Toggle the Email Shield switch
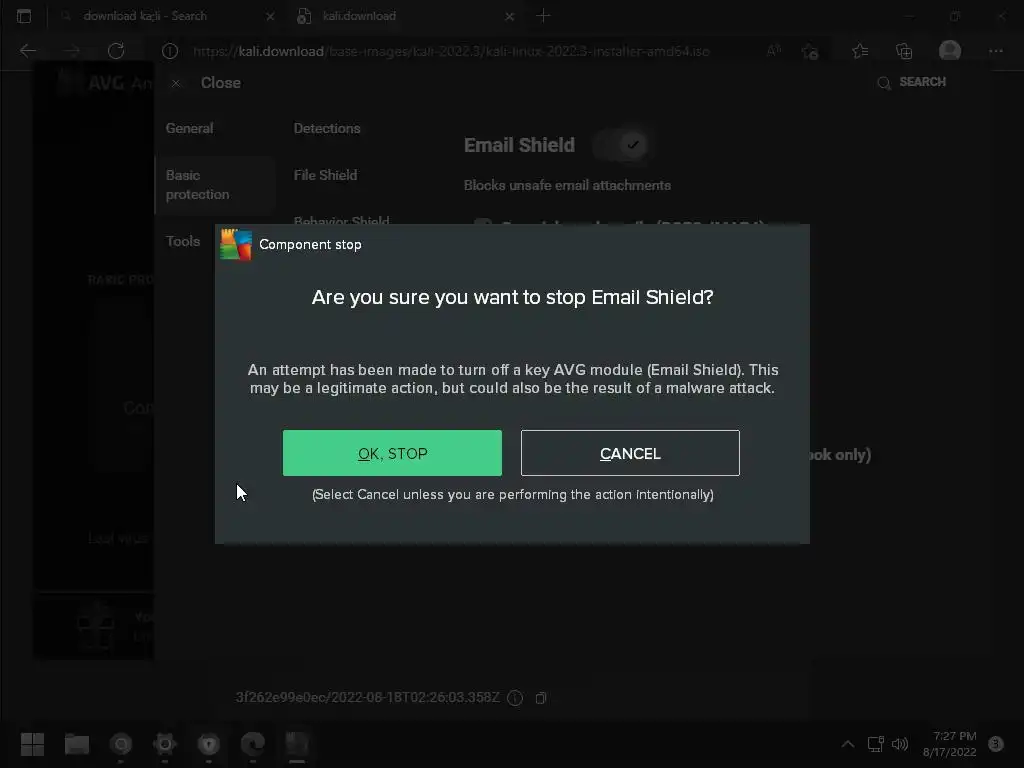1024x768 pixels. pyautogui.click(x=620, y=144)
